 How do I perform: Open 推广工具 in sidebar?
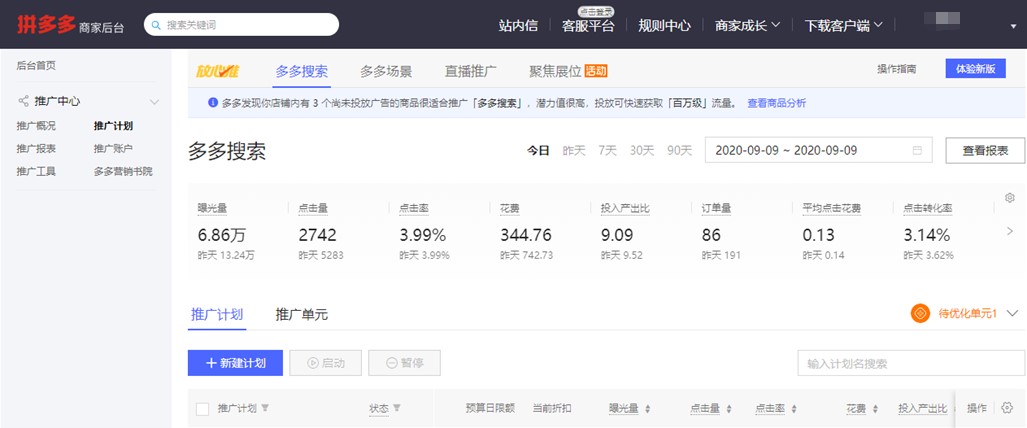36,172
